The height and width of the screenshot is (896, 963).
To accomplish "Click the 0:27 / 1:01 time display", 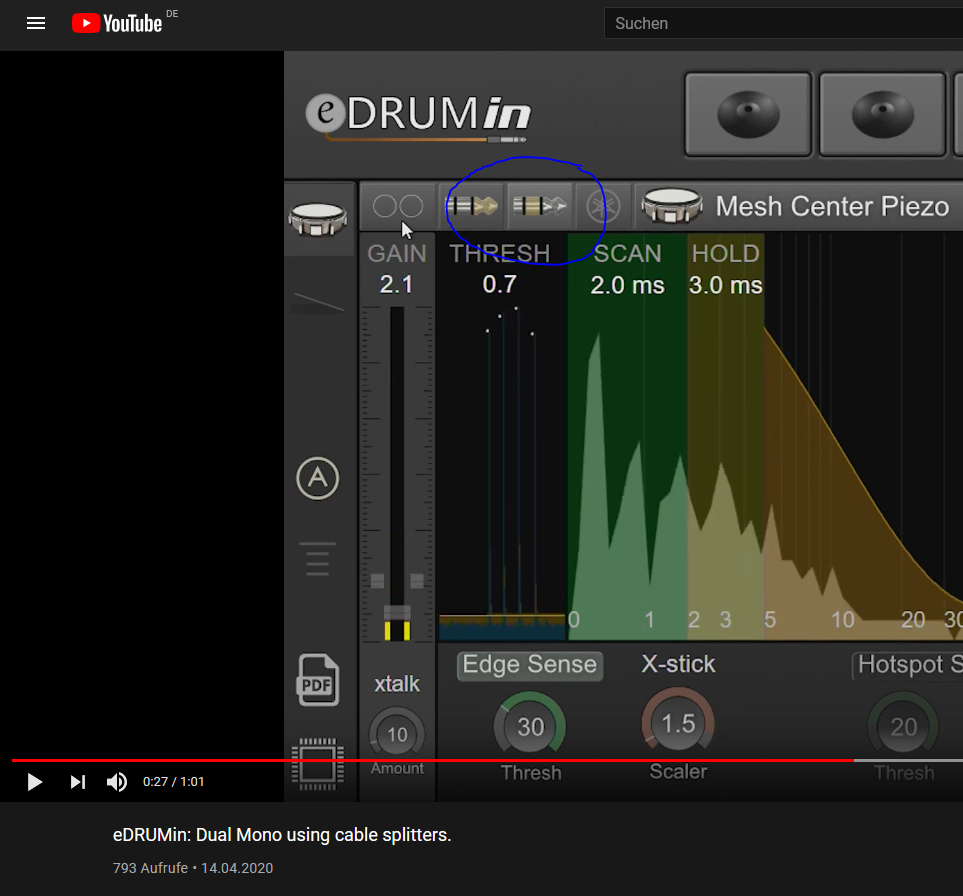I will tap(173, 782).
